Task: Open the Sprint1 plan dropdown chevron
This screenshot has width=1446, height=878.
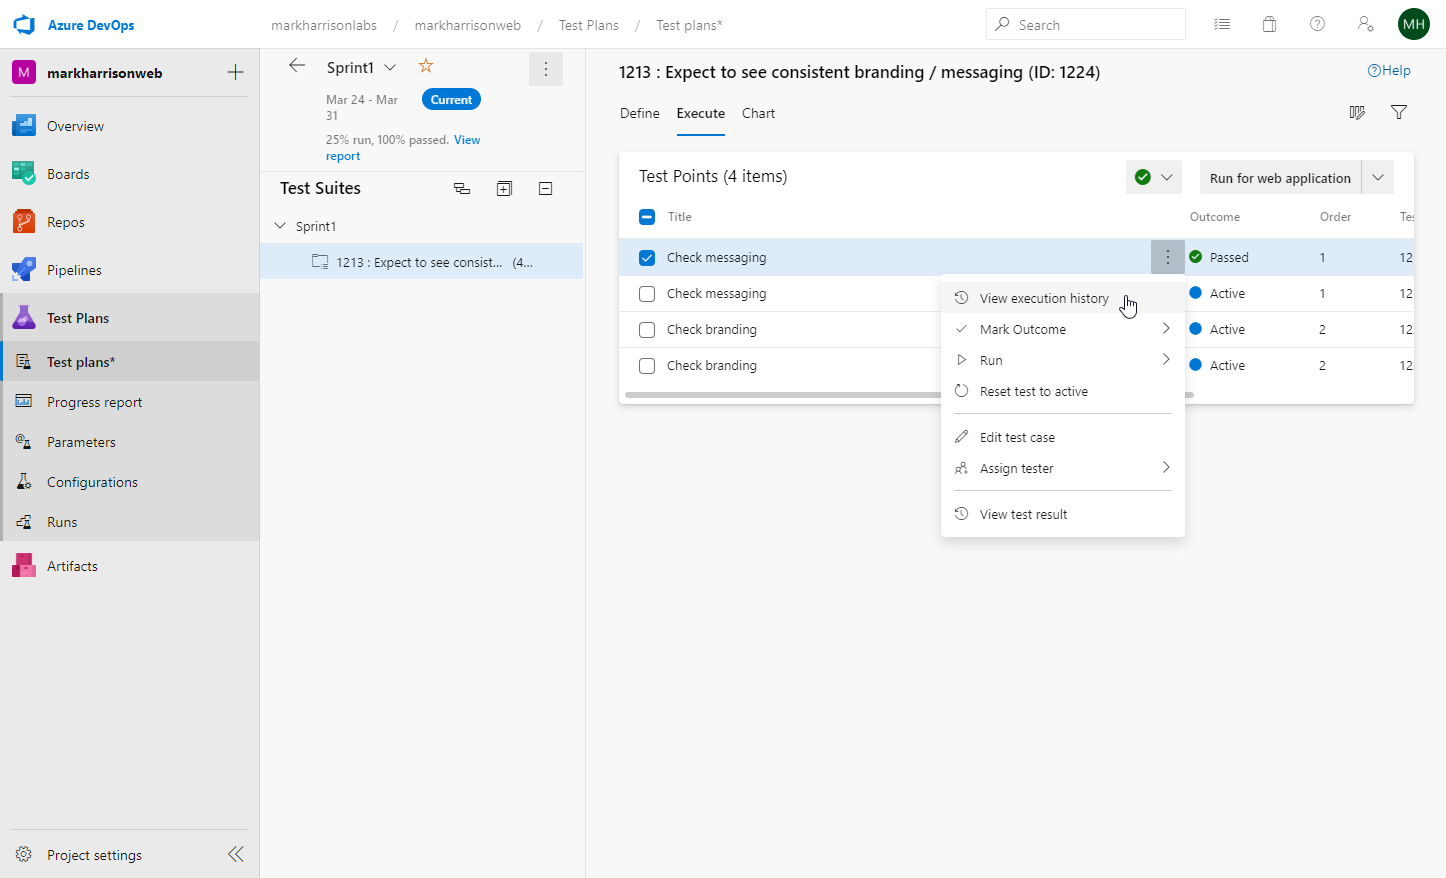Action: [390, 67]
